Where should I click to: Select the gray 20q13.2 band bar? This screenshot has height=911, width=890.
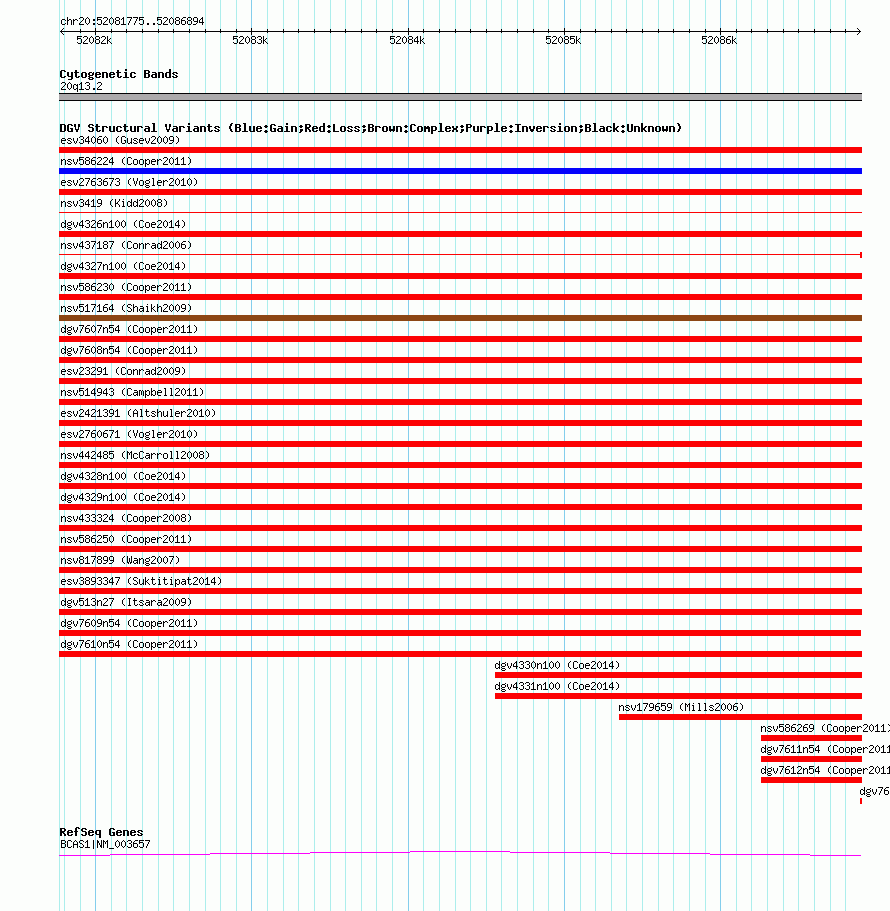coord(460,97)
